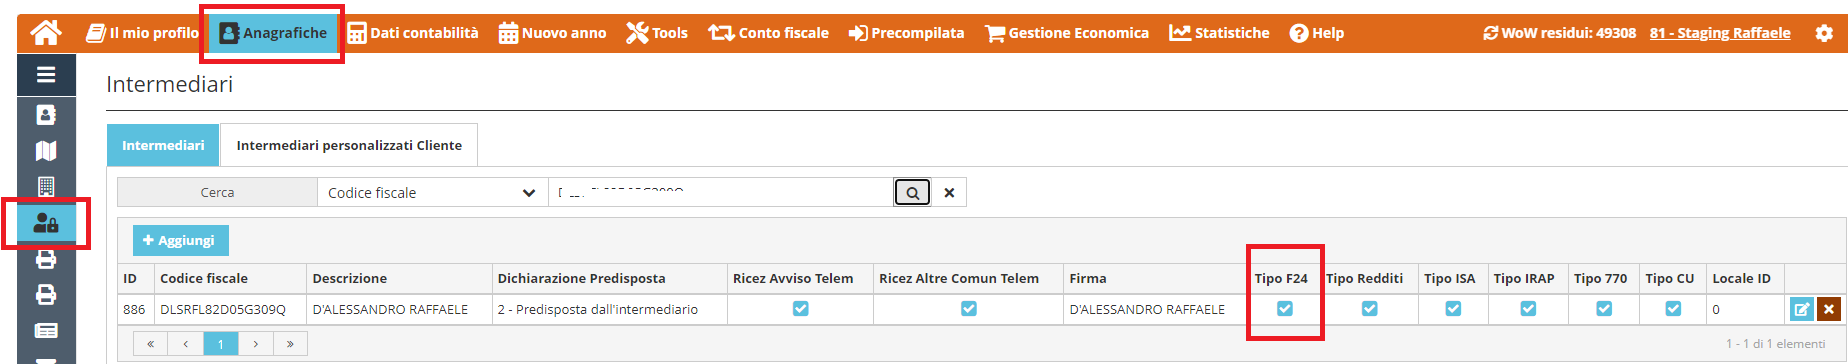Edit intermediary row 886
1848x364 pixels.
1801,309
